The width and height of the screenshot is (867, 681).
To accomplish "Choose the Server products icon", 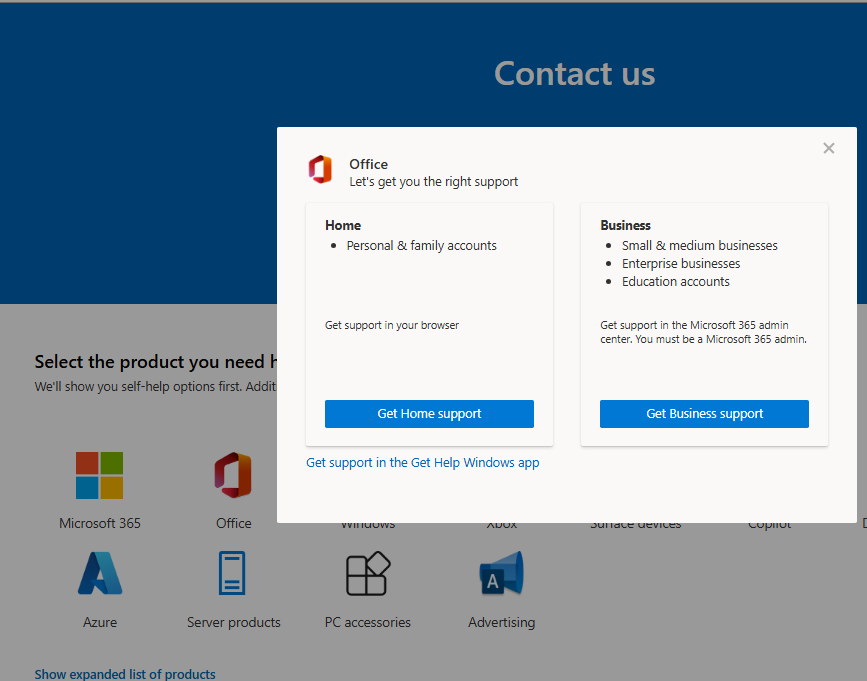I will click(232, 573).
